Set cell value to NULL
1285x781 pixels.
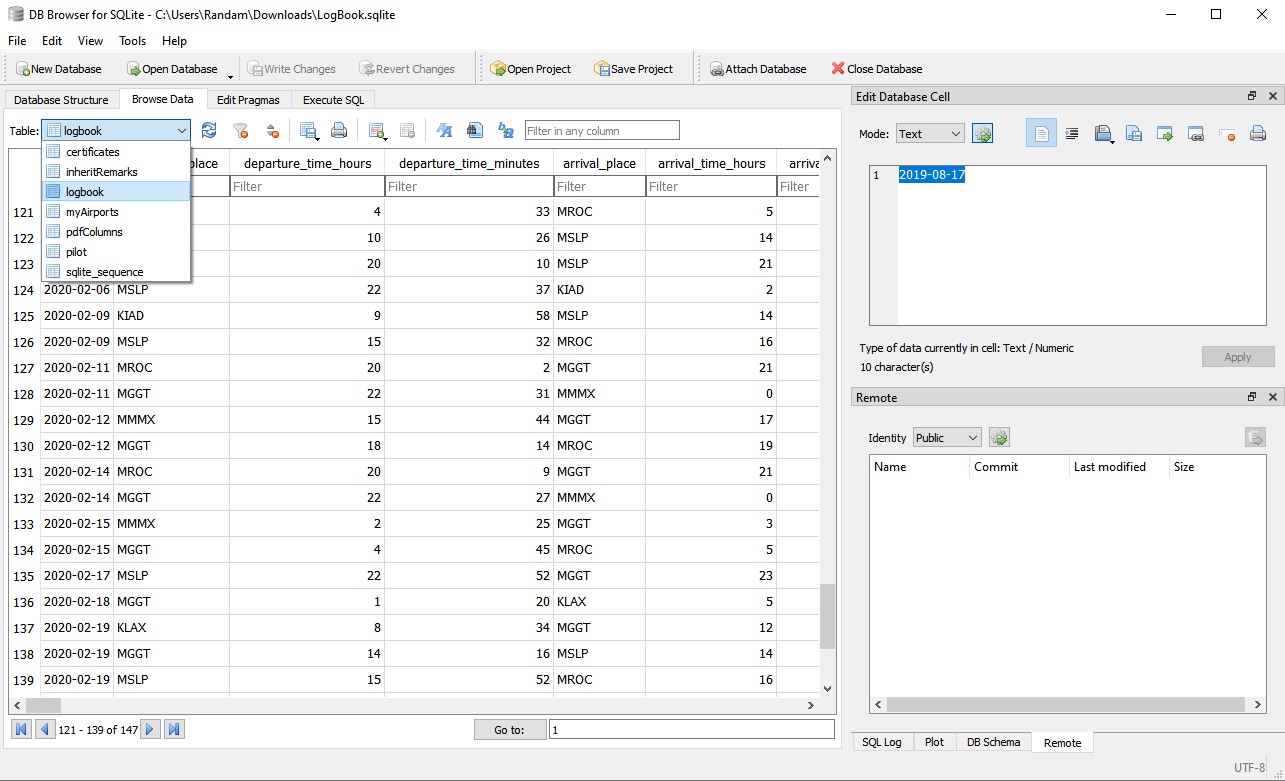tap(1227, 134)
